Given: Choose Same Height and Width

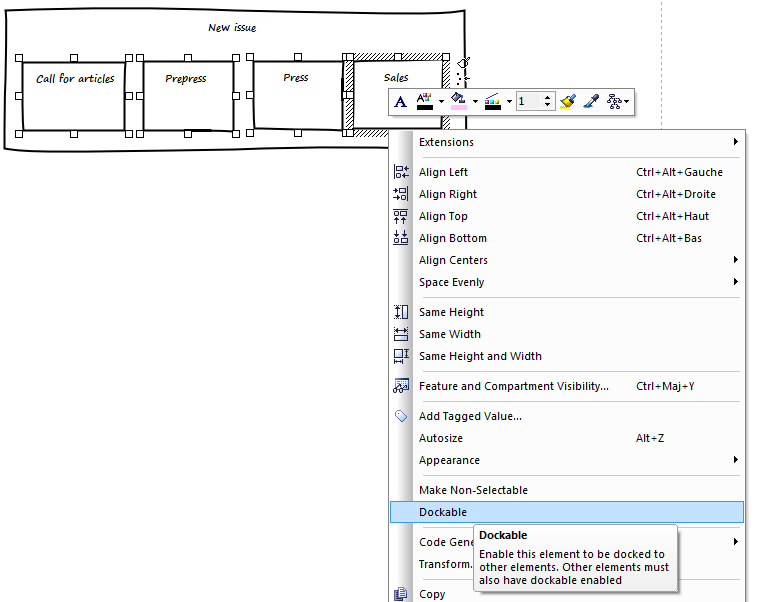Looking at the screenshot, I should pos(480,356).
